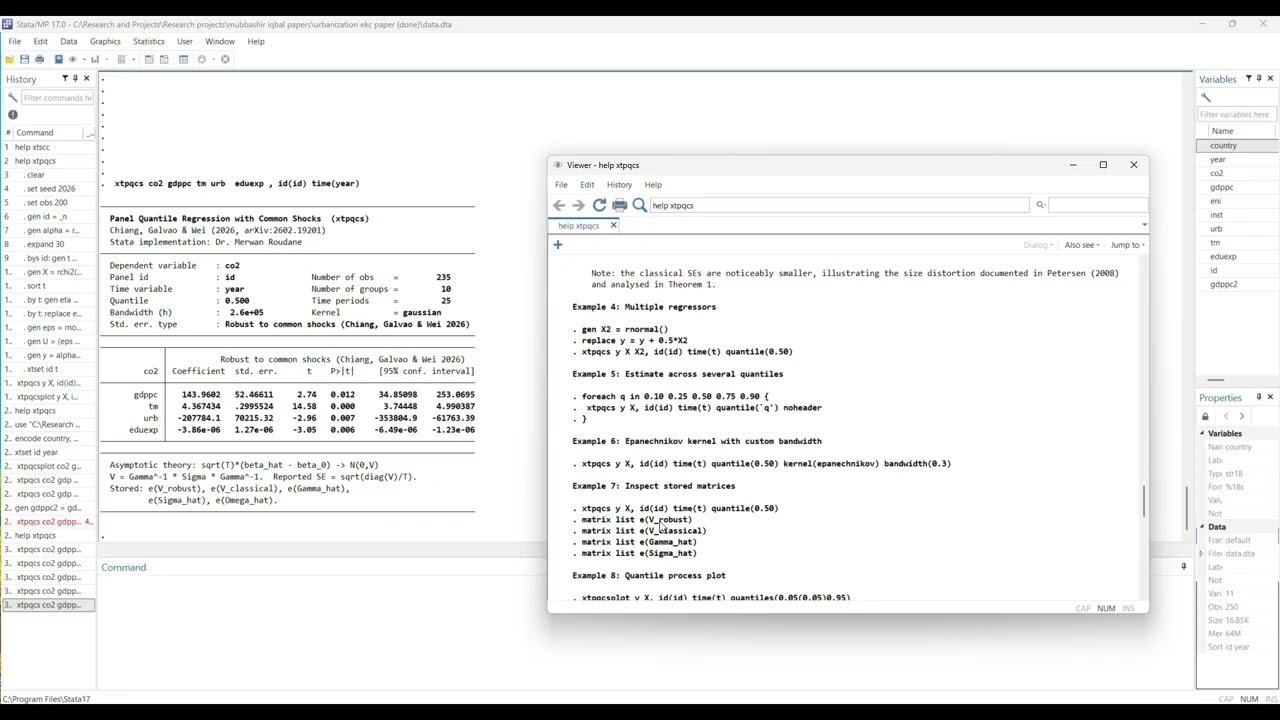Open the Viewer tab list dropdown arrow
Image resolution: width=1280 pixels, height=720 pixels.
[x=1144, y=226]
